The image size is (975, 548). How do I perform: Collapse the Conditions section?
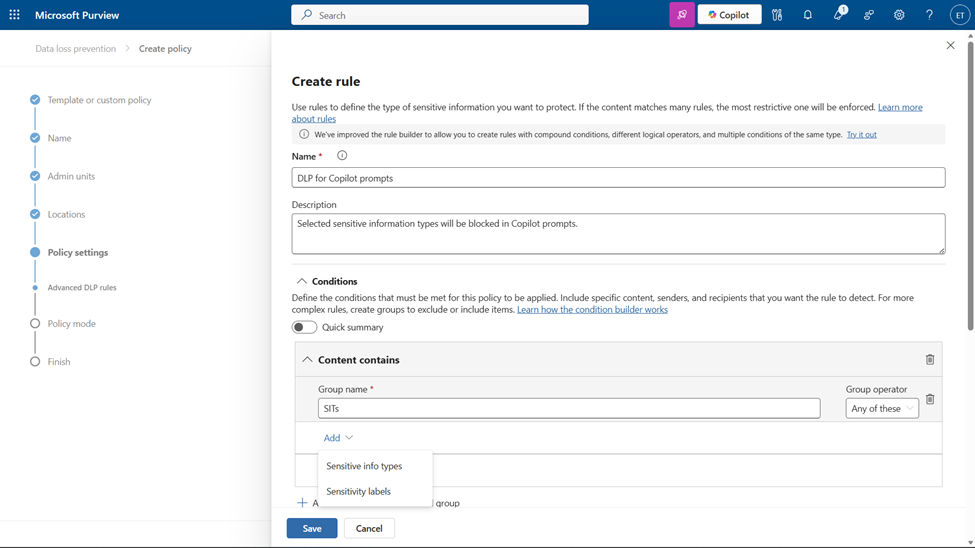pos(301,282)
